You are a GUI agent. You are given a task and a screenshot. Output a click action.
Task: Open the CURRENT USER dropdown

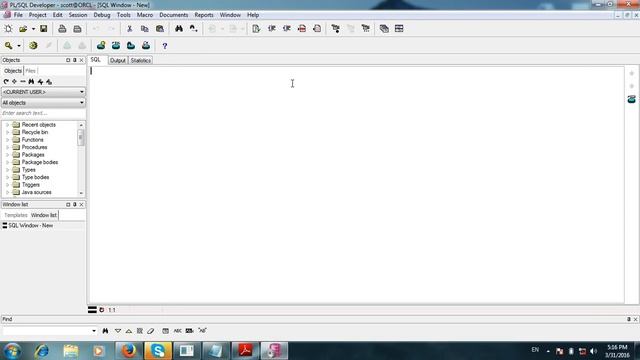tap(43, 92)
